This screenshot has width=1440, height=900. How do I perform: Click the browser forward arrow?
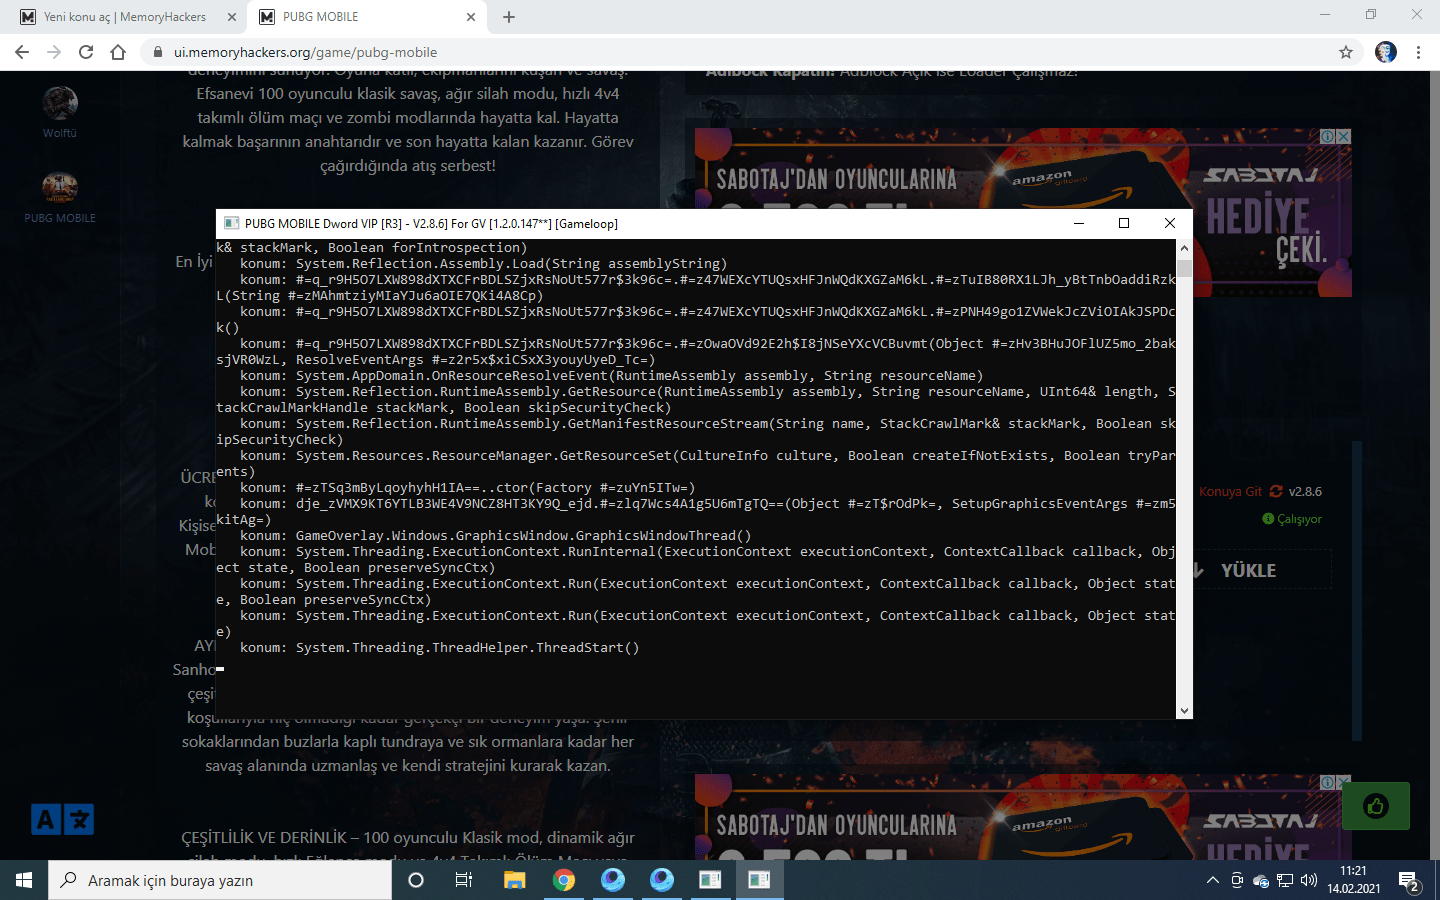(54, 52)
